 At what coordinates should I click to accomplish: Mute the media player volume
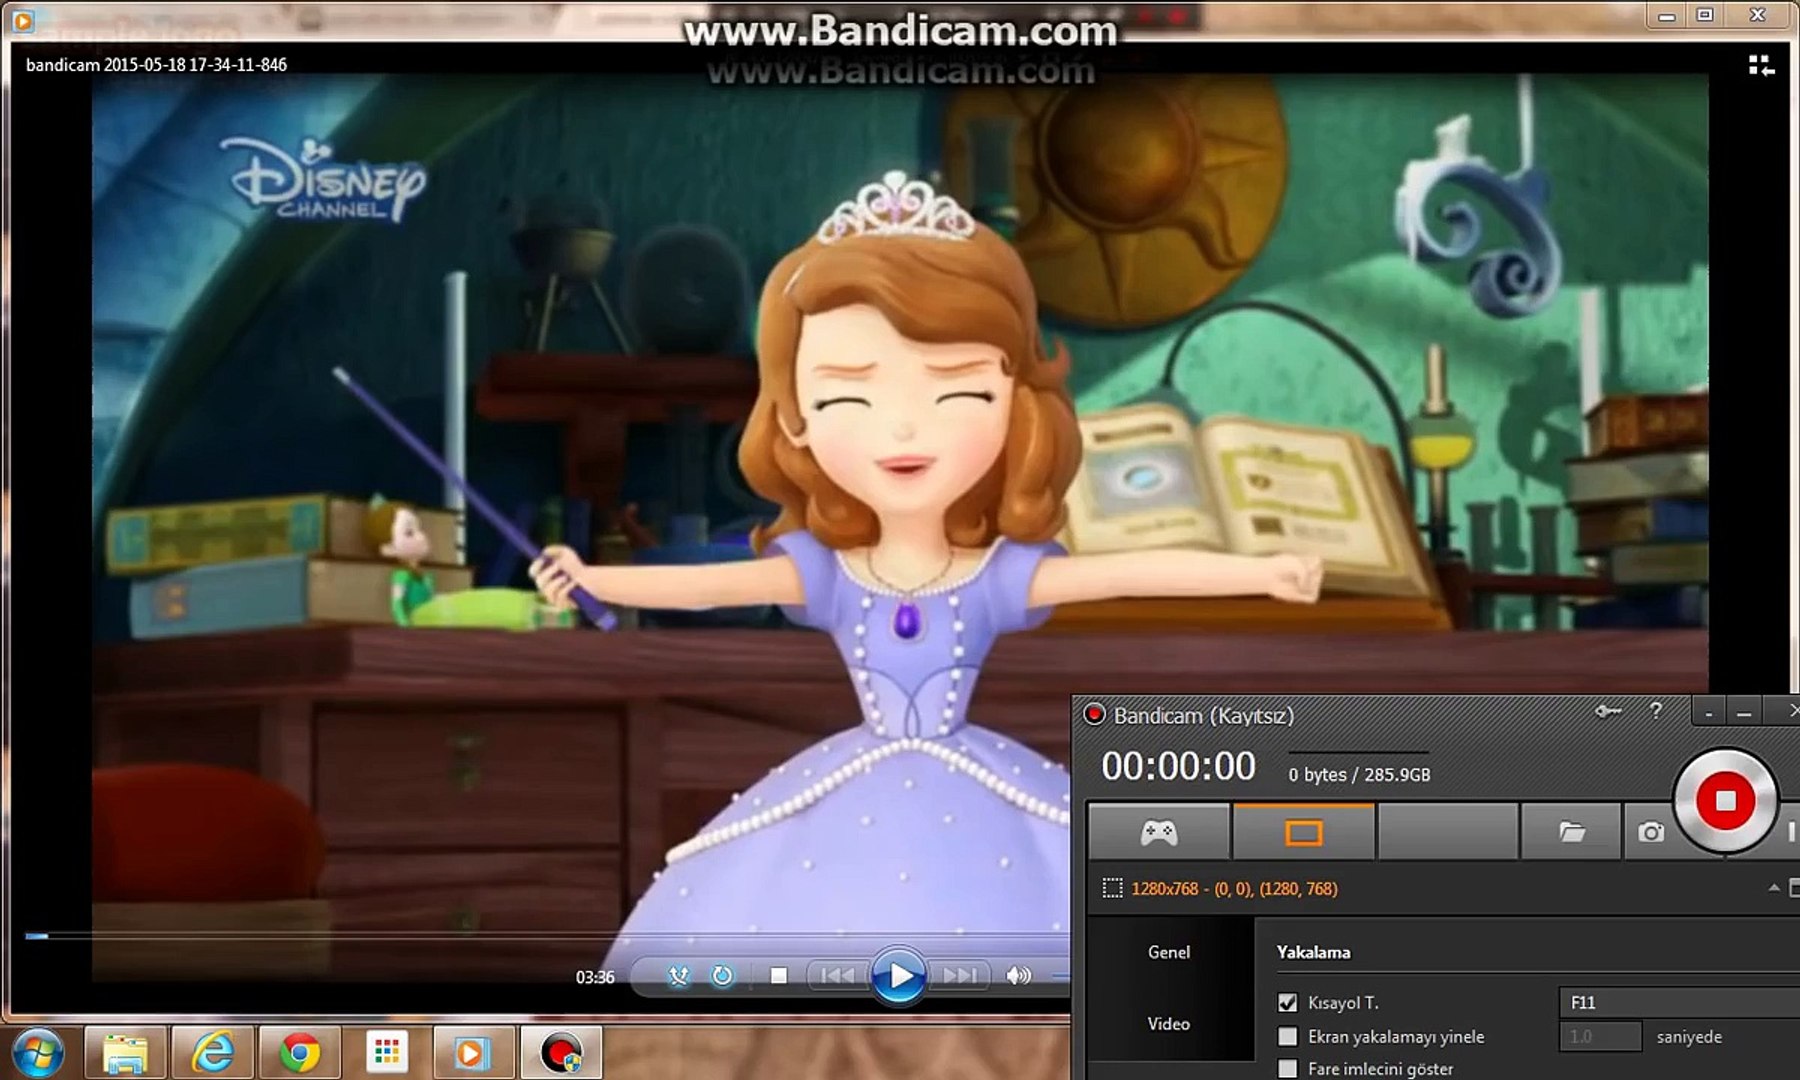(x=1018, y=976)
